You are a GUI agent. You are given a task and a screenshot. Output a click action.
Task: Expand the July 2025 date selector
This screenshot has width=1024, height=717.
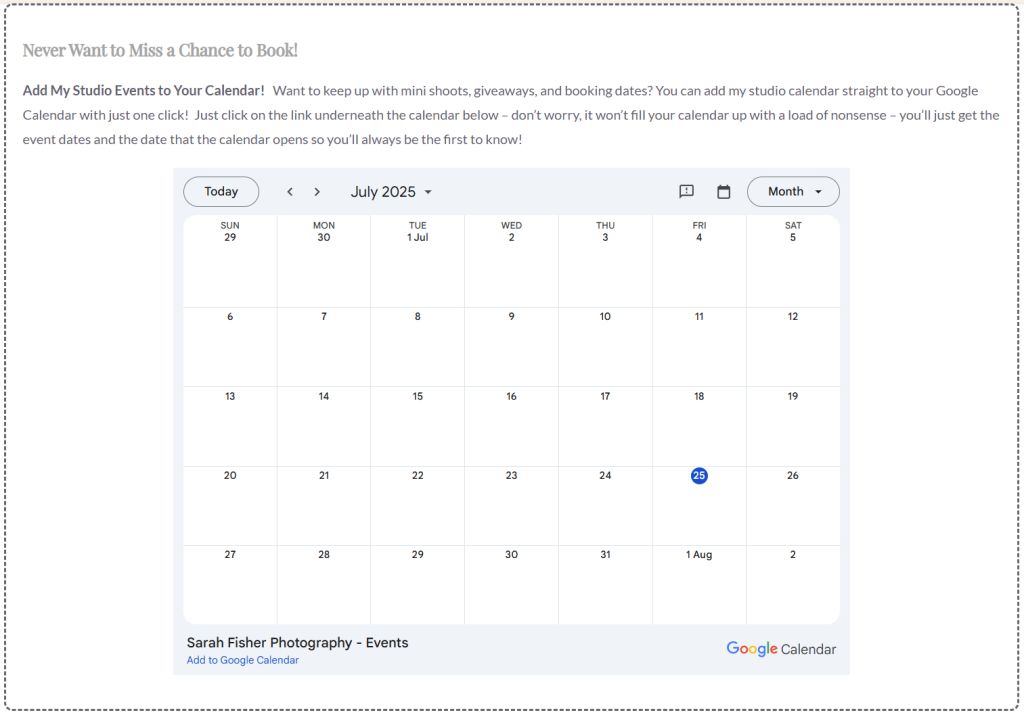click(391, 192)
